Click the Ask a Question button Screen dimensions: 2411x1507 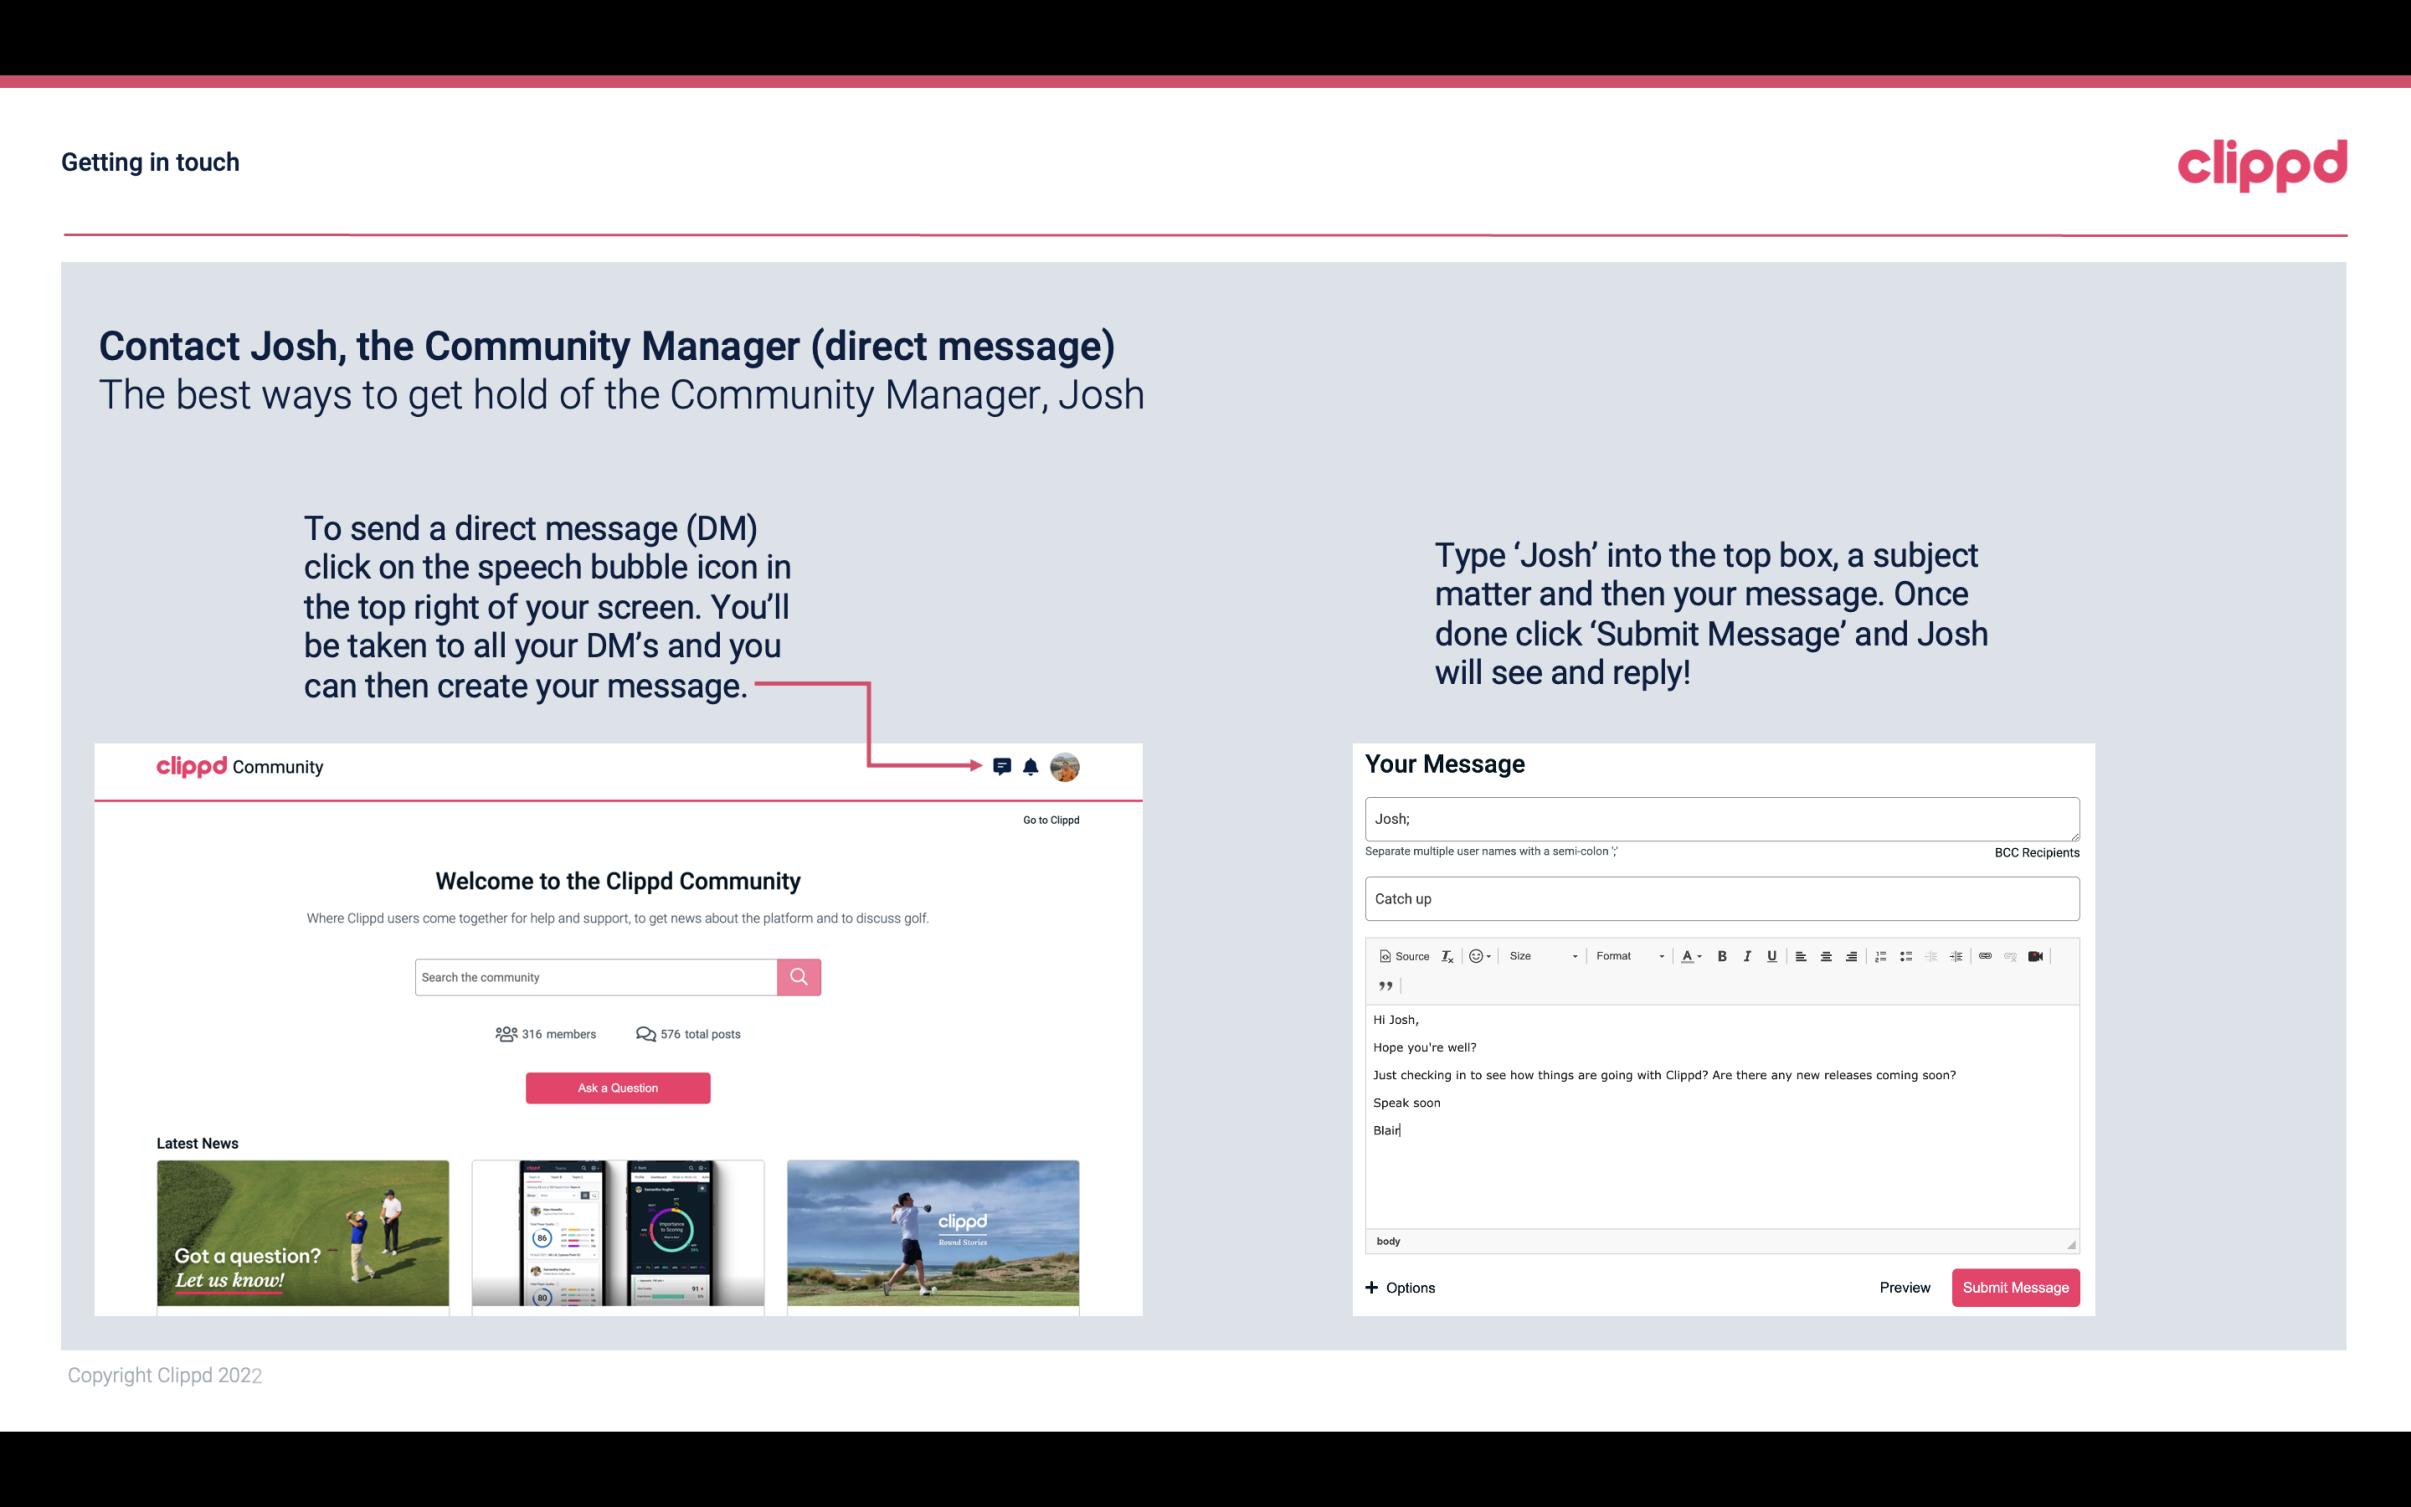tap(618, 1087)
